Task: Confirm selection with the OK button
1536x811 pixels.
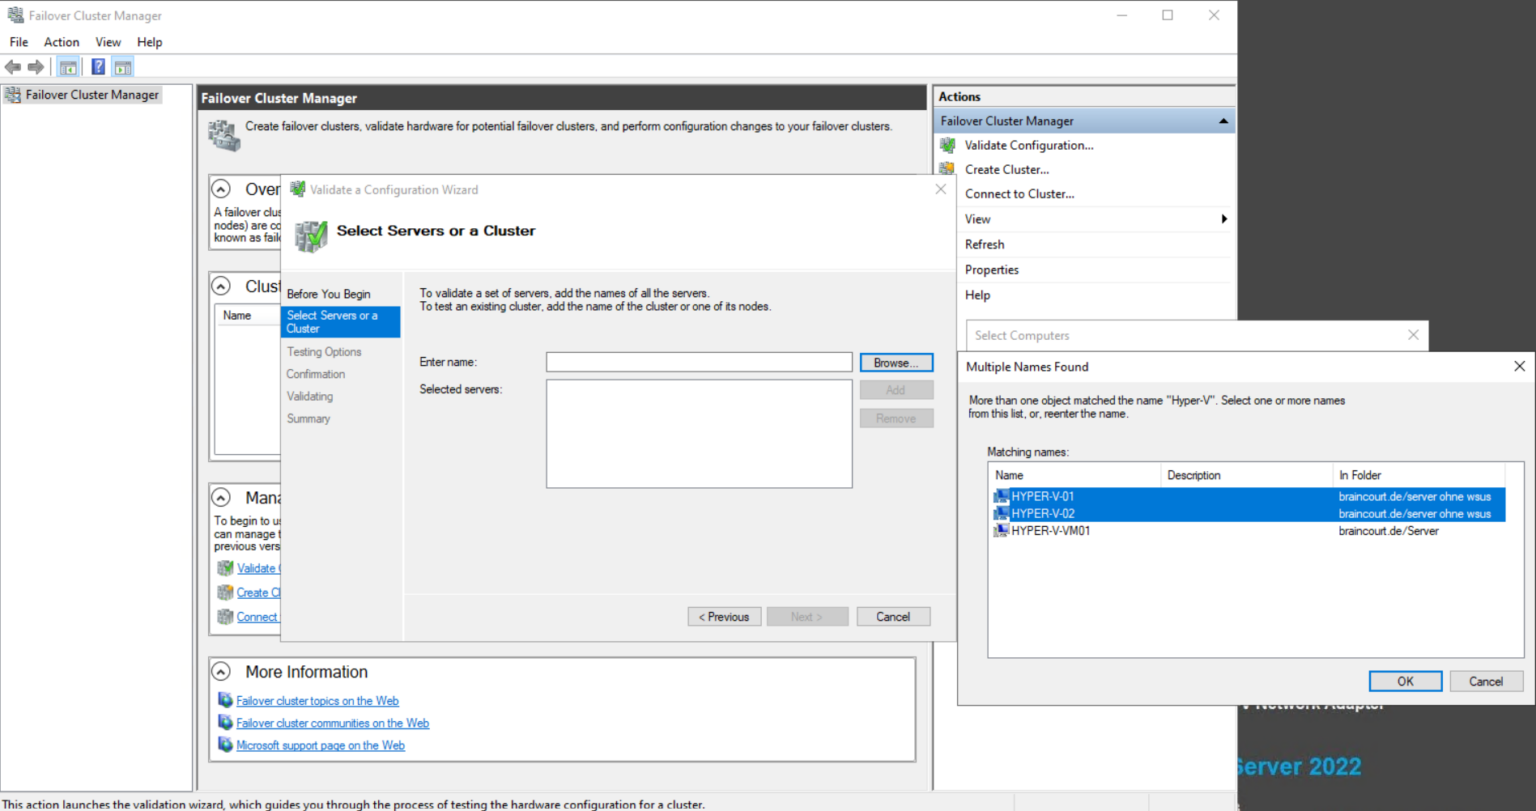Action: pos(1405,680)
